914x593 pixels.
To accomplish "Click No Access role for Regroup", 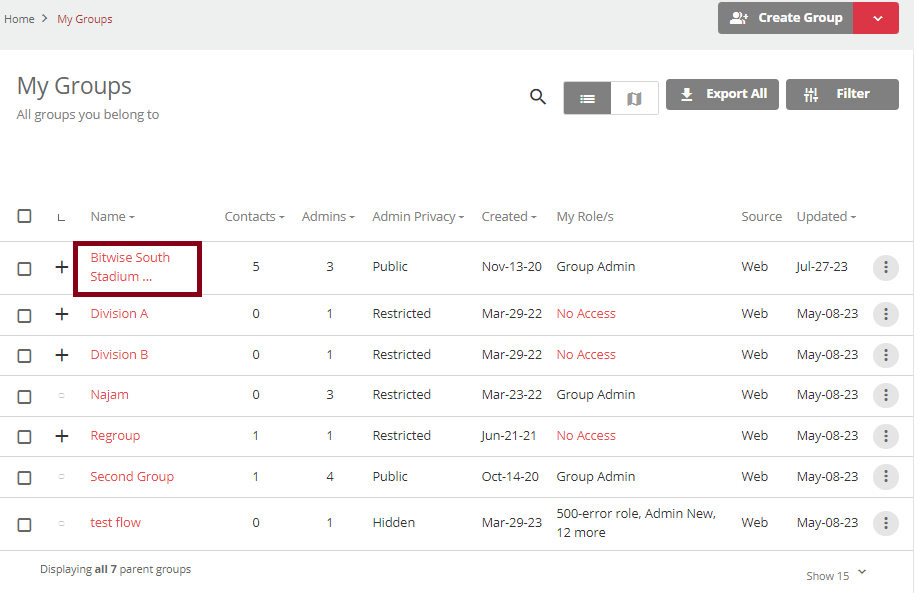I will pyautogui.click(x=586, y=436).
